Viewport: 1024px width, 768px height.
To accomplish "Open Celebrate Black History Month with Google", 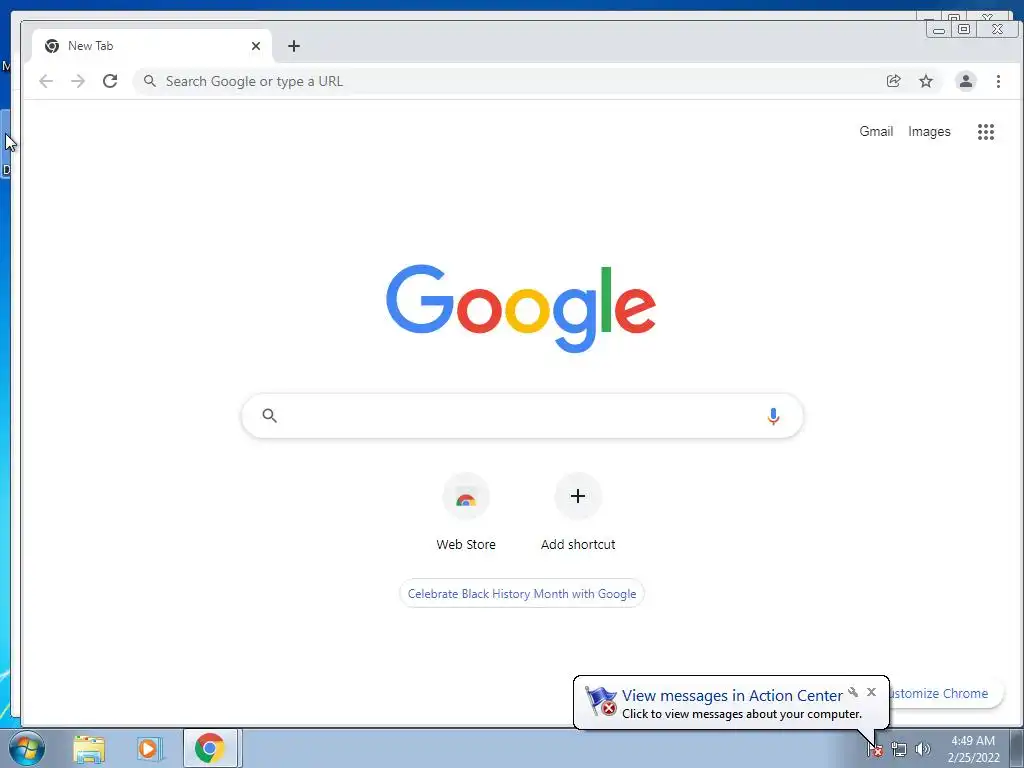I will [522, 594].
